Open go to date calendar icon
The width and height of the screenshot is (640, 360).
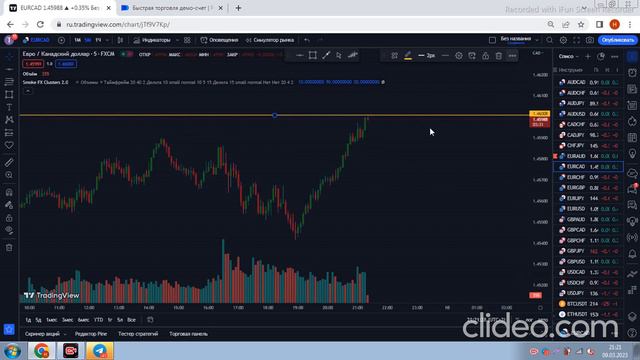[x=150, y=320]
